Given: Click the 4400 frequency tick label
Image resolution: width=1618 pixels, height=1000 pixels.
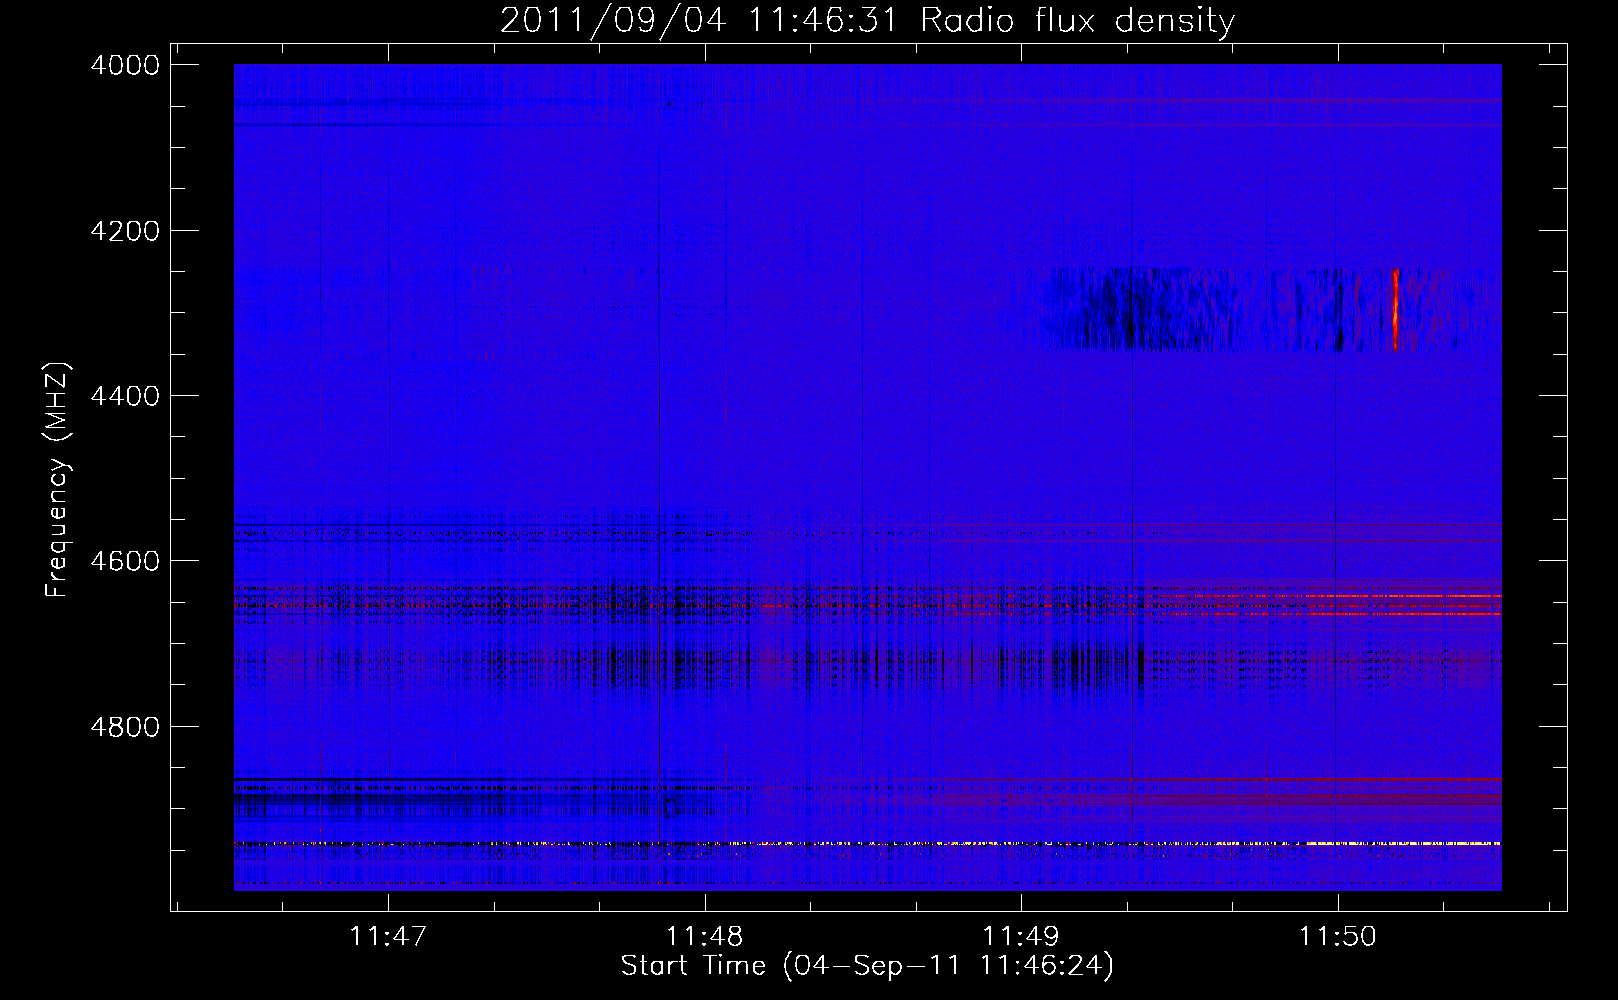Looking at the screenshot, I should [x=125, y=396].
